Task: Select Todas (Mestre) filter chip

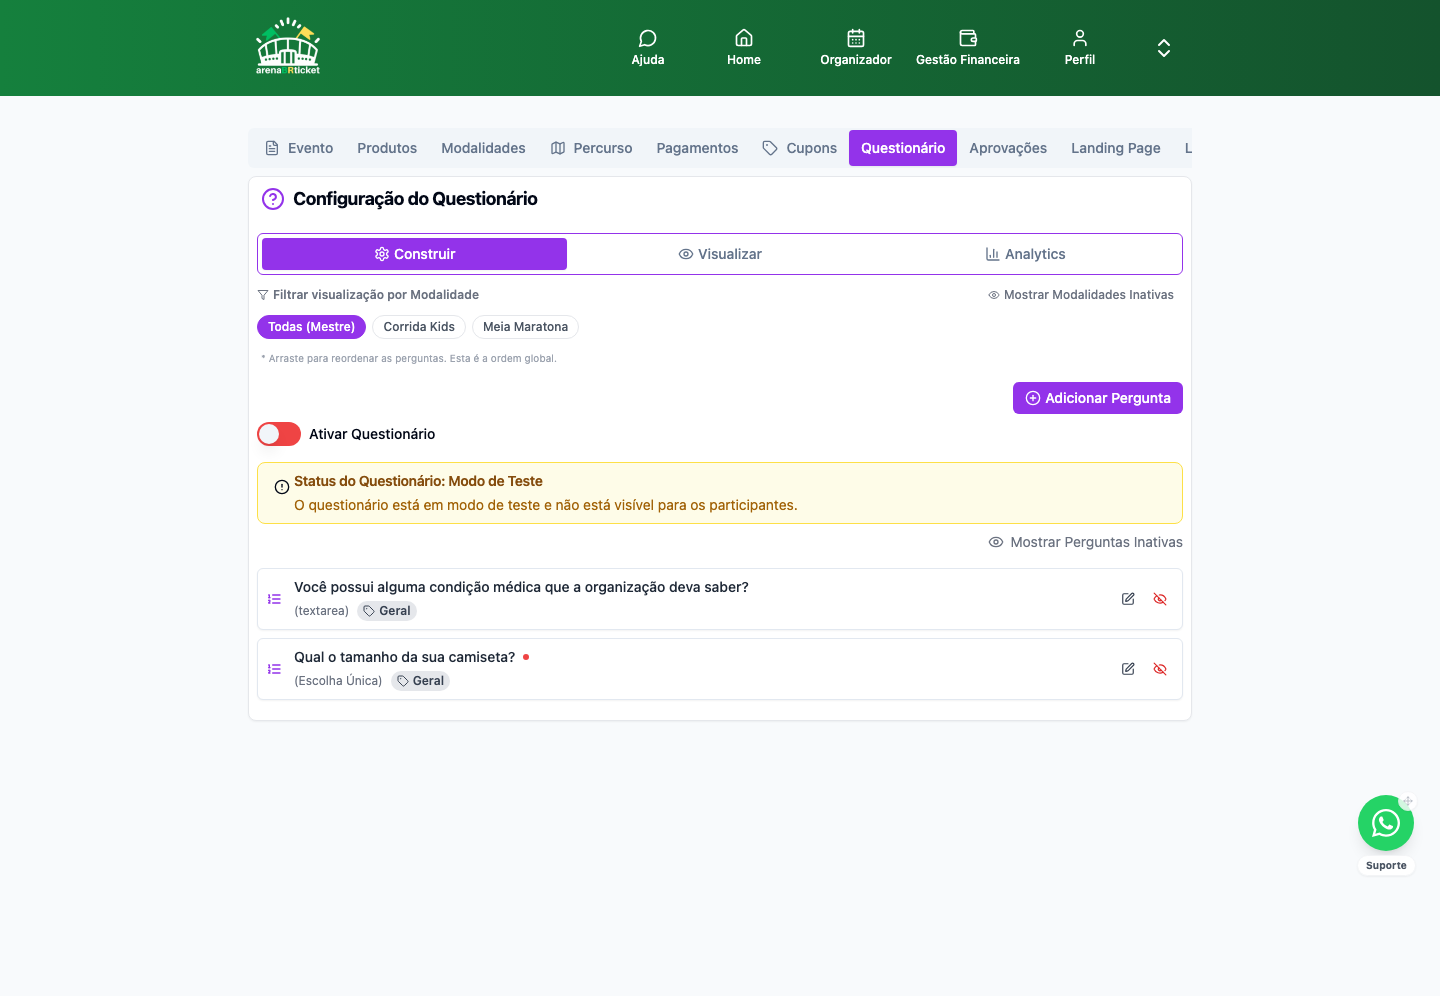Action: [x=311, y=327]
